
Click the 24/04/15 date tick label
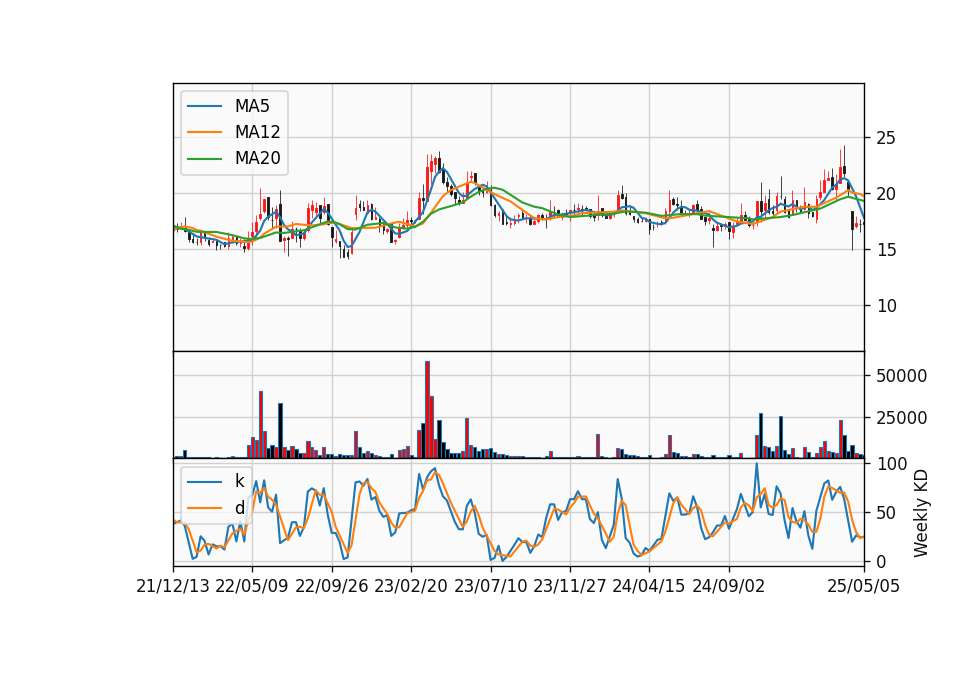(x=649, y=586)
